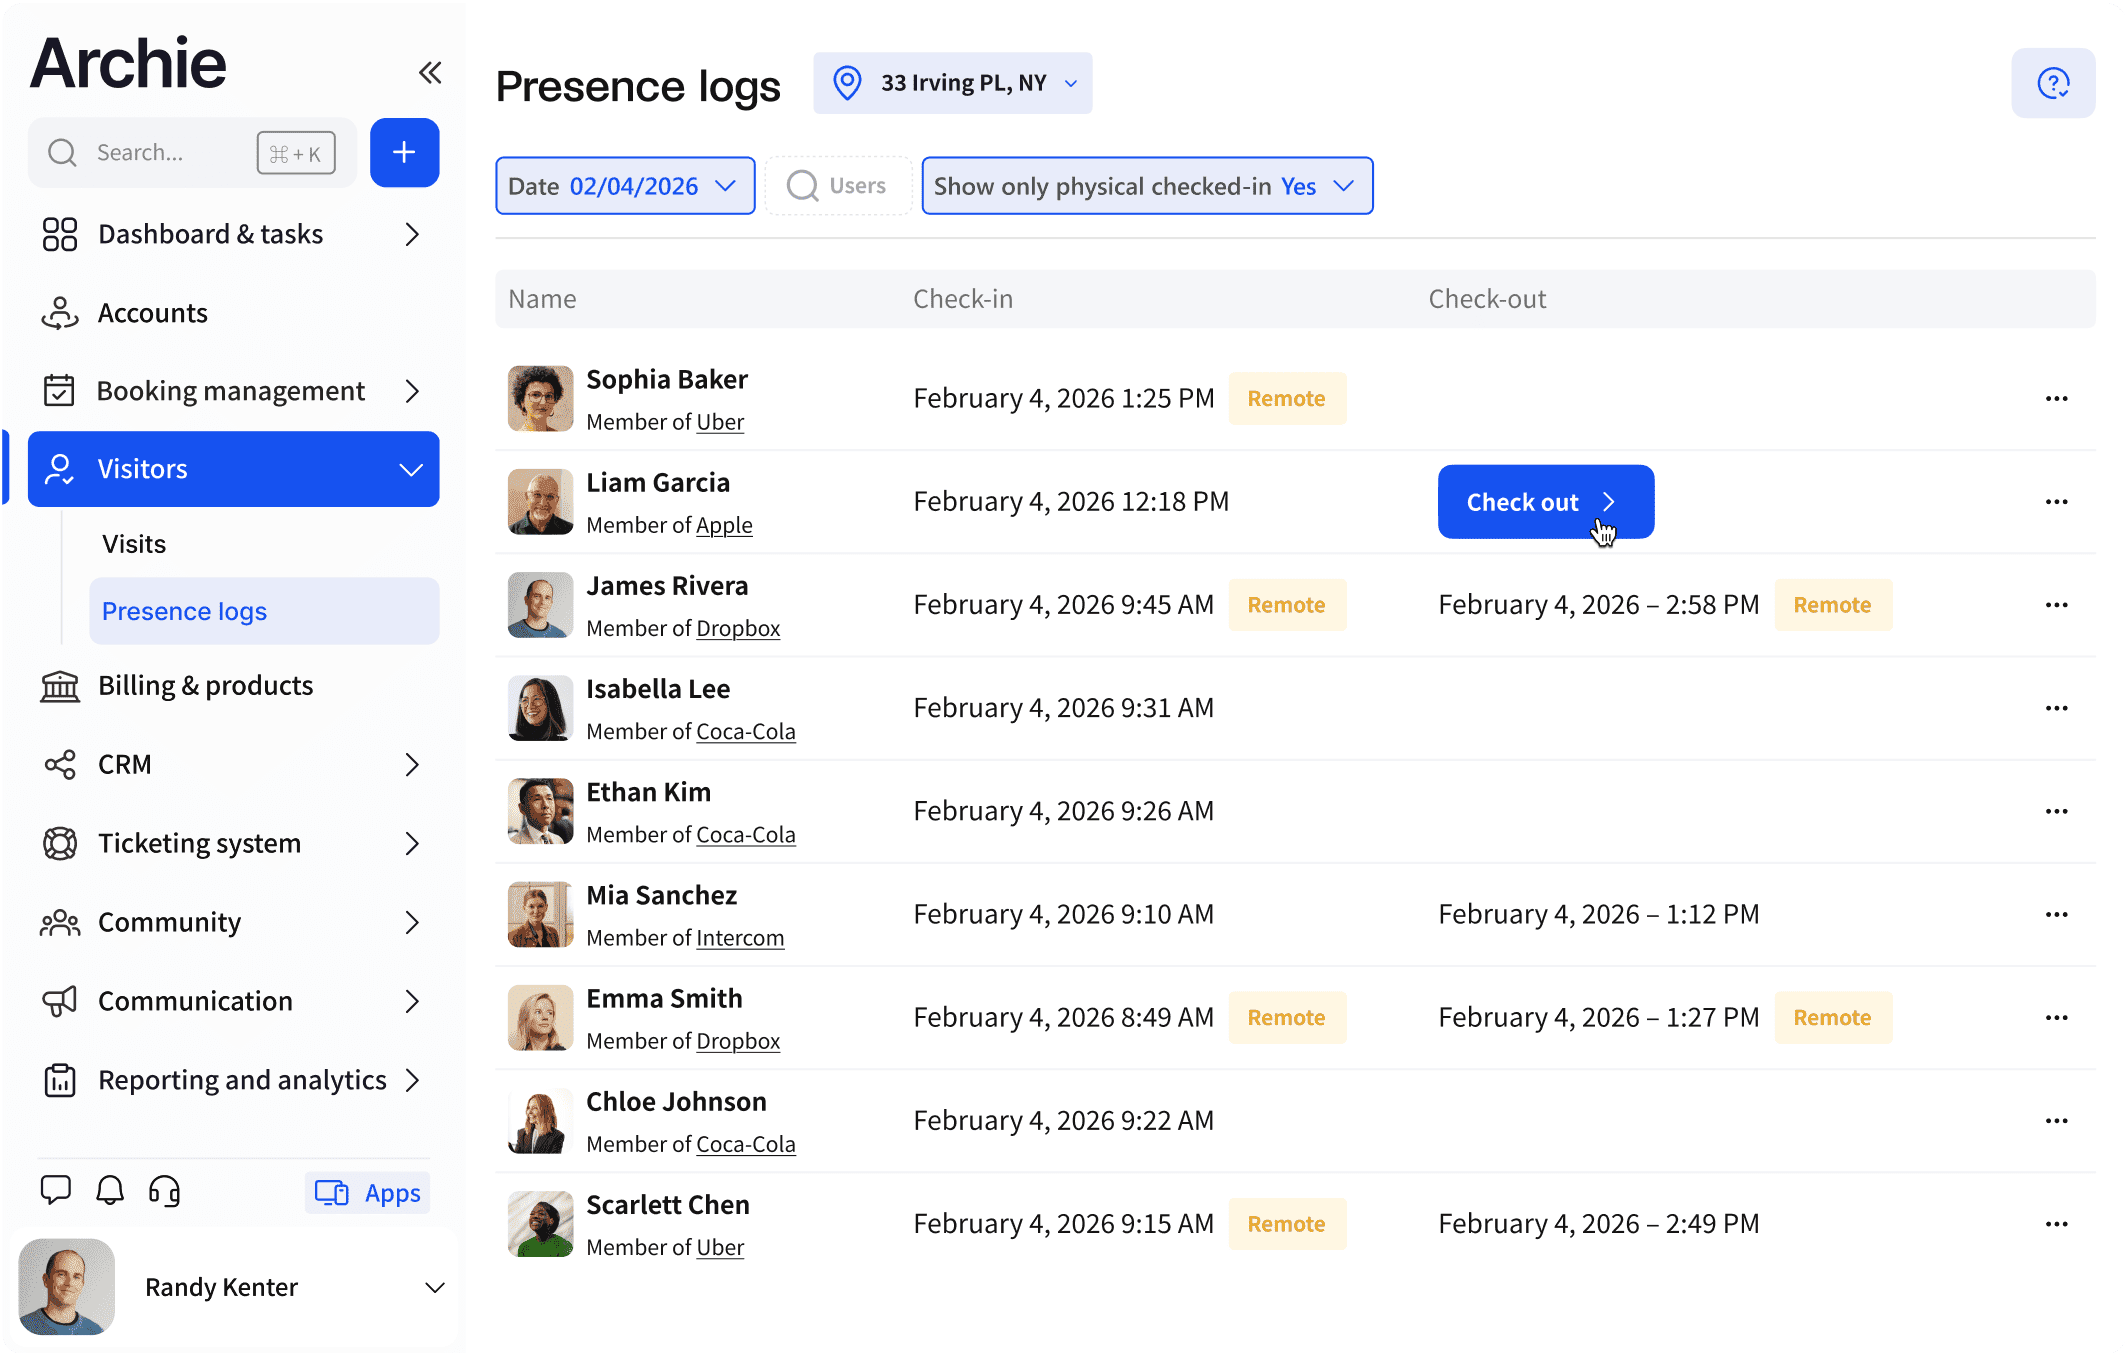
Task: Open the Date 02/04/2026 filter
Action: tap(624, 186)
